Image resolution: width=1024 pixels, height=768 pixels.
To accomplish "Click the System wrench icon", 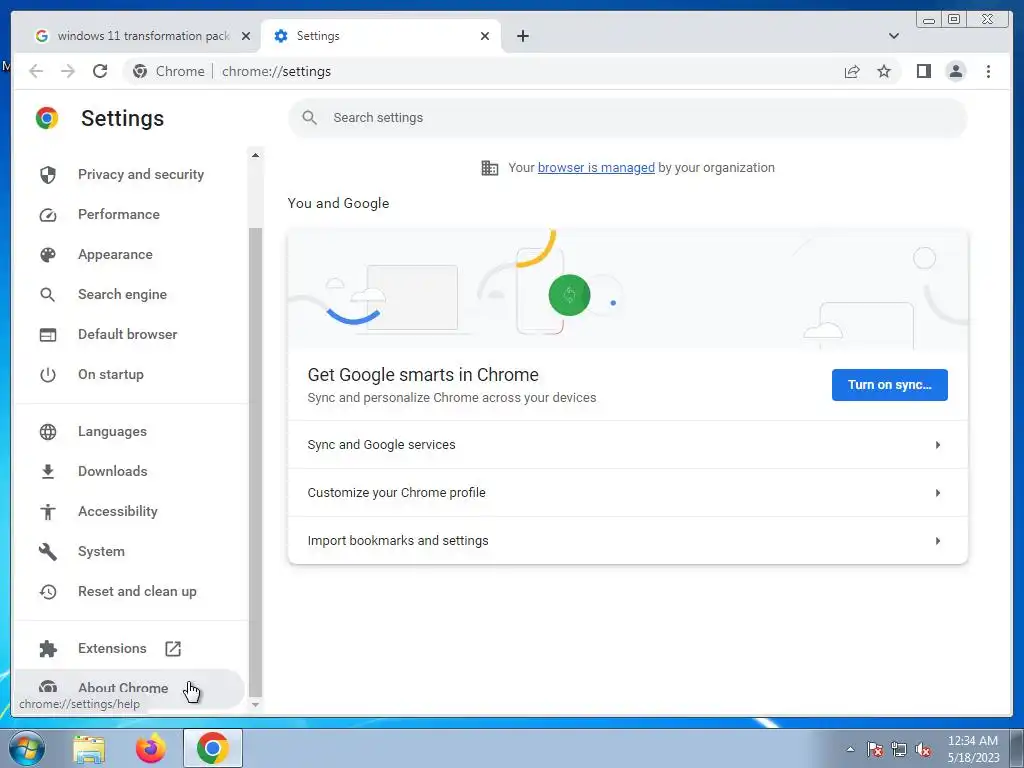I will point(48,551).
